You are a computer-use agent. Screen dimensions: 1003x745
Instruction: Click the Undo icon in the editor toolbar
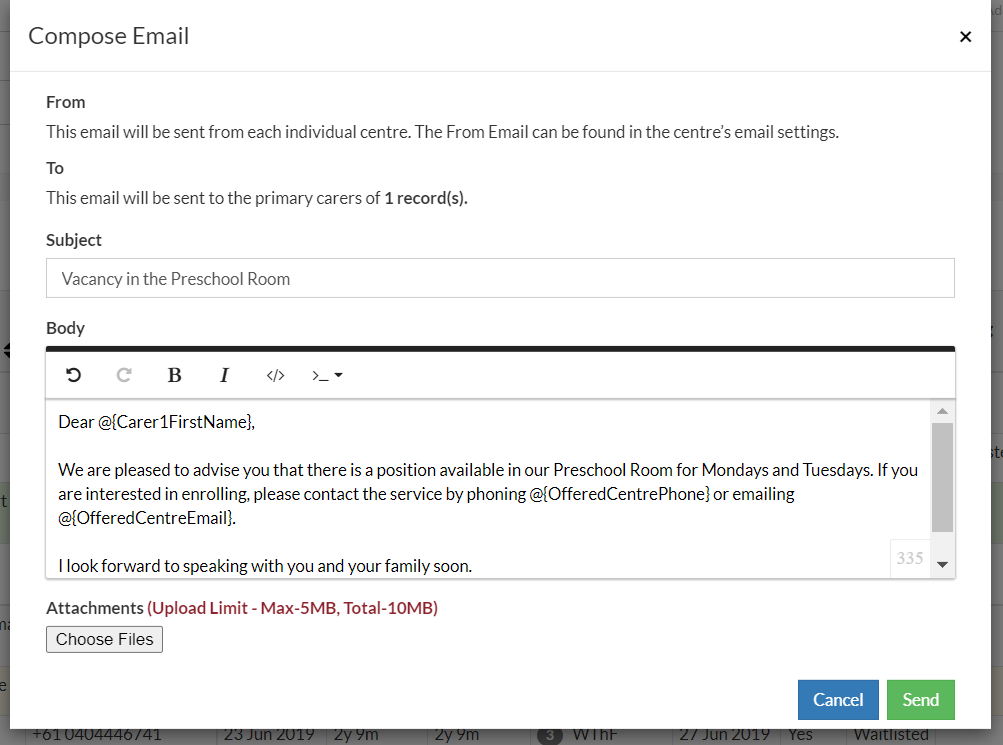(x=73, y=375)
